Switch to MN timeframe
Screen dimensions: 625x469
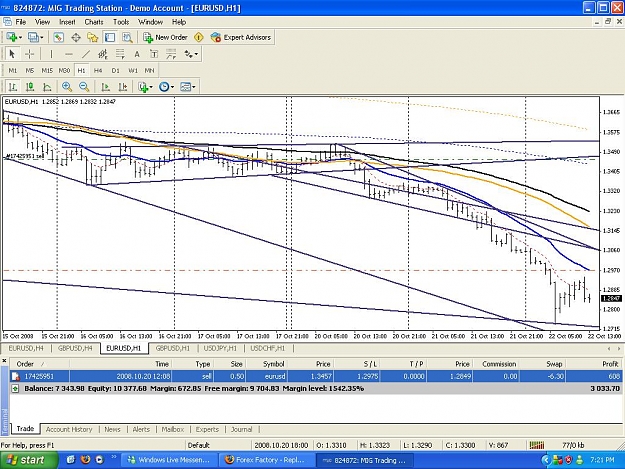(149, 71)
